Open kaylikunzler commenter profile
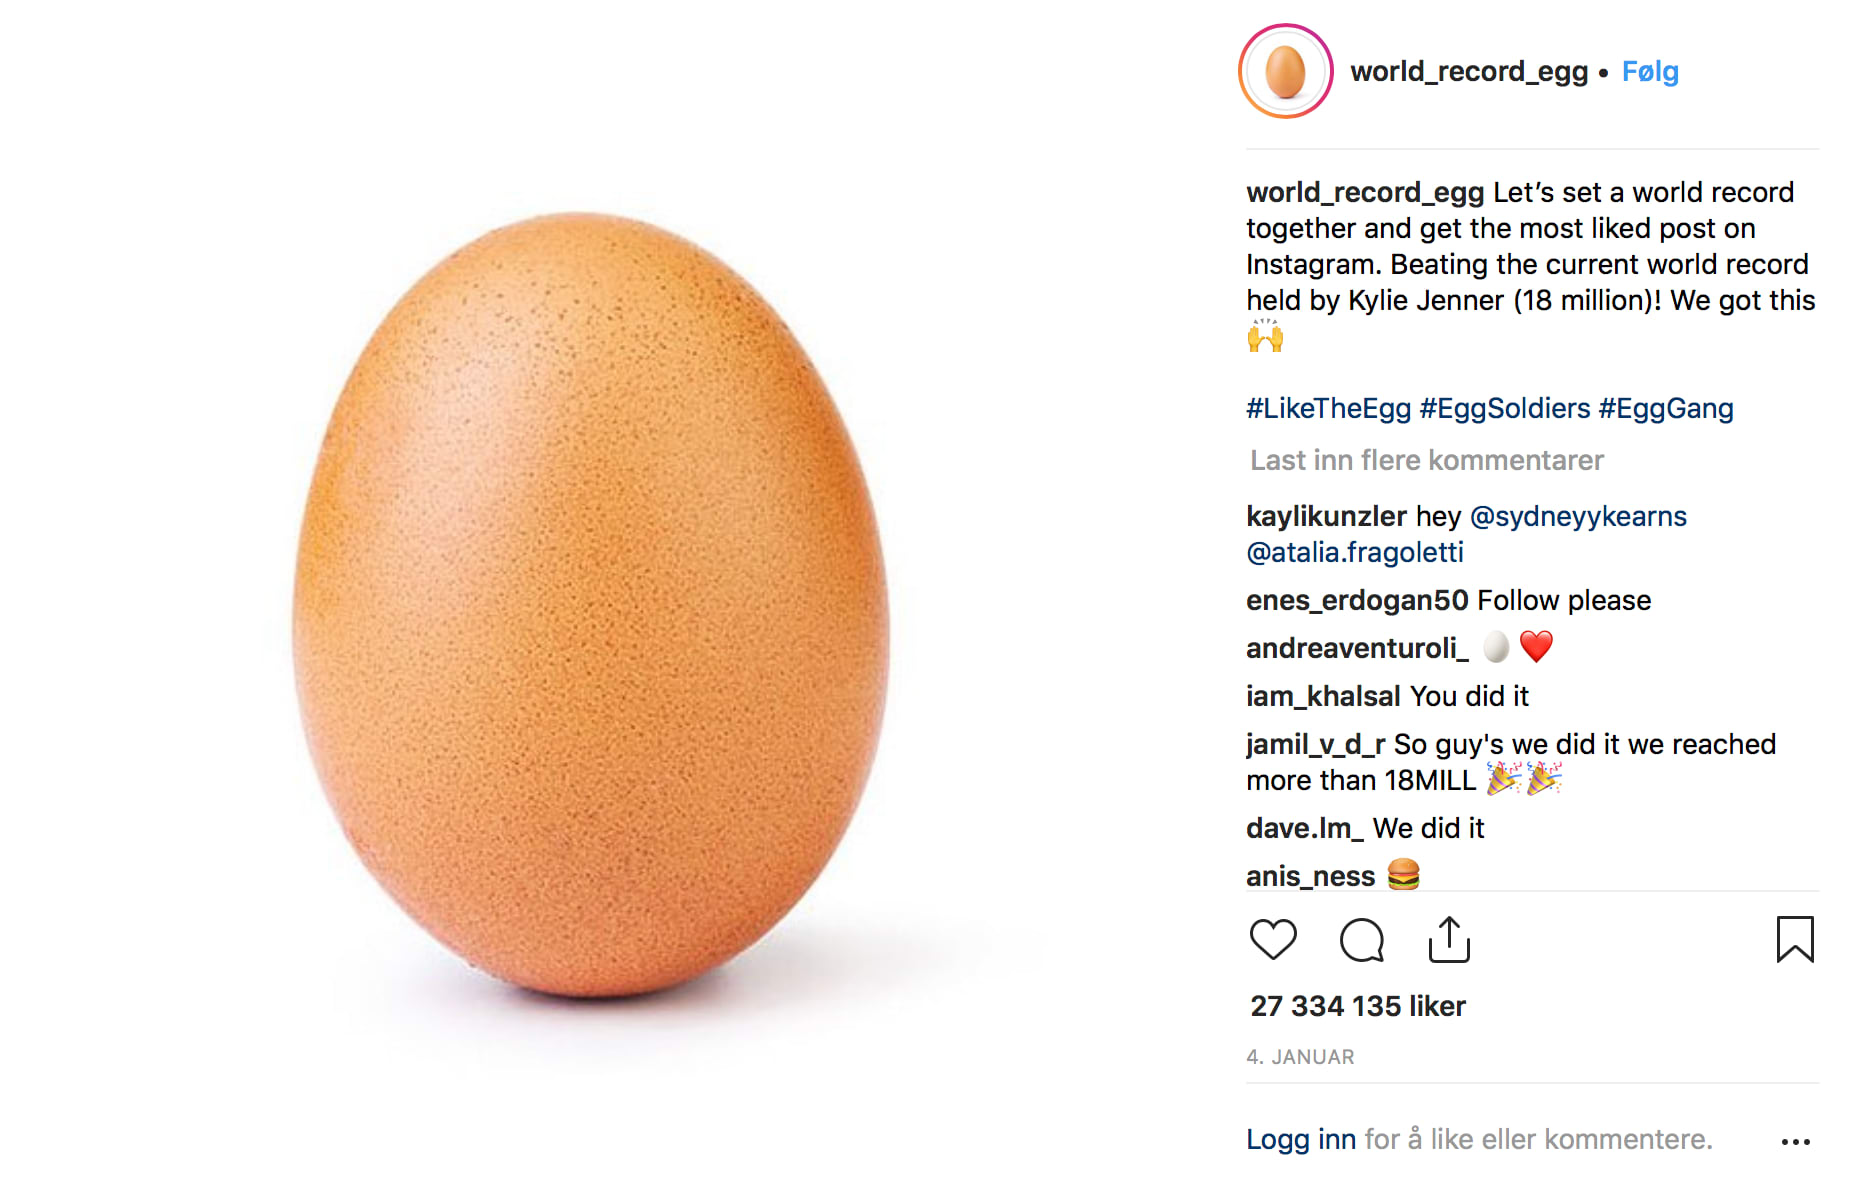The image size is (1866, 1194). point(1326,516)
